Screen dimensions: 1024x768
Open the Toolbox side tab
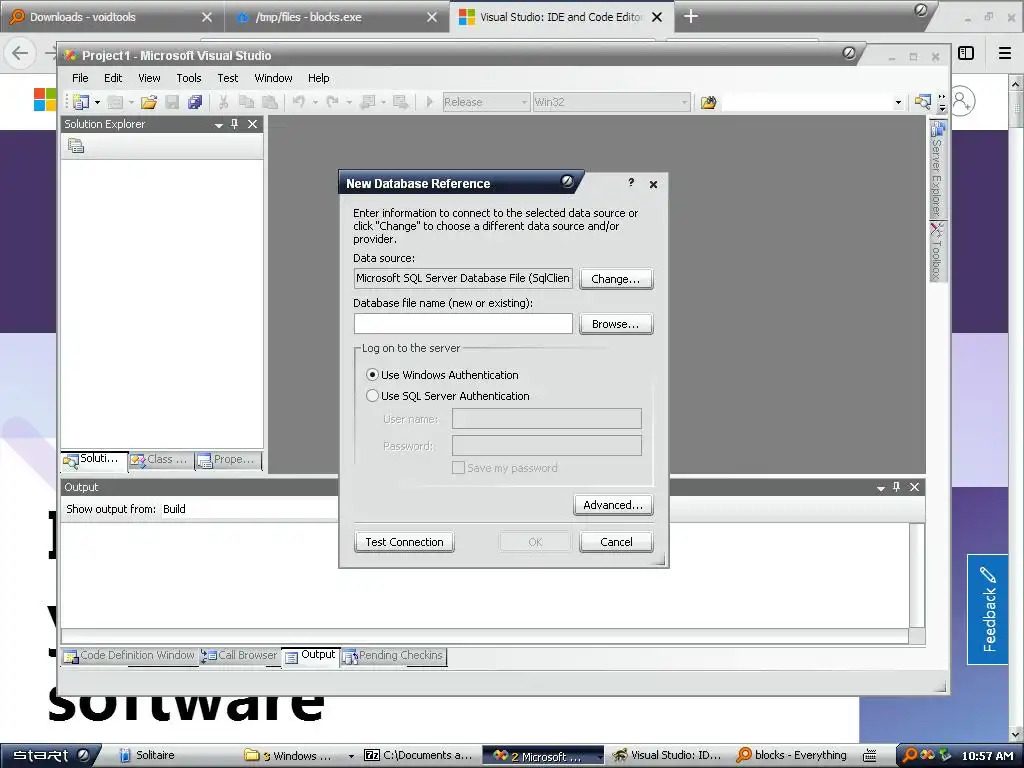(x=938, y=251)
